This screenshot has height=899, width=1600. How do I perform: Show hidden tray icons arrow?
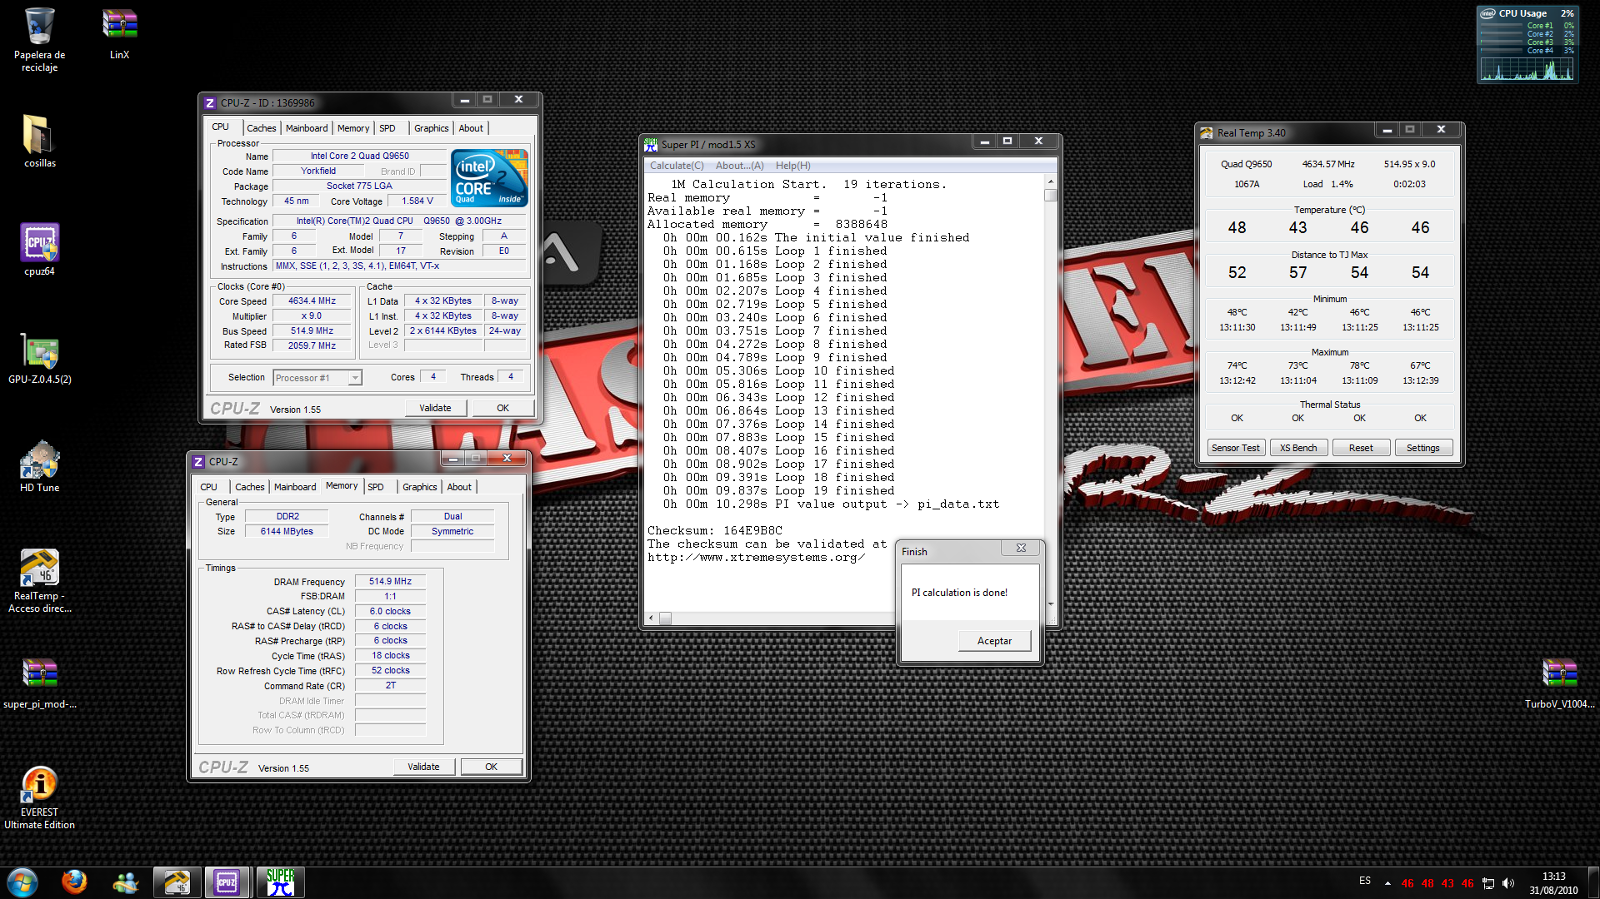point(1387,883)
